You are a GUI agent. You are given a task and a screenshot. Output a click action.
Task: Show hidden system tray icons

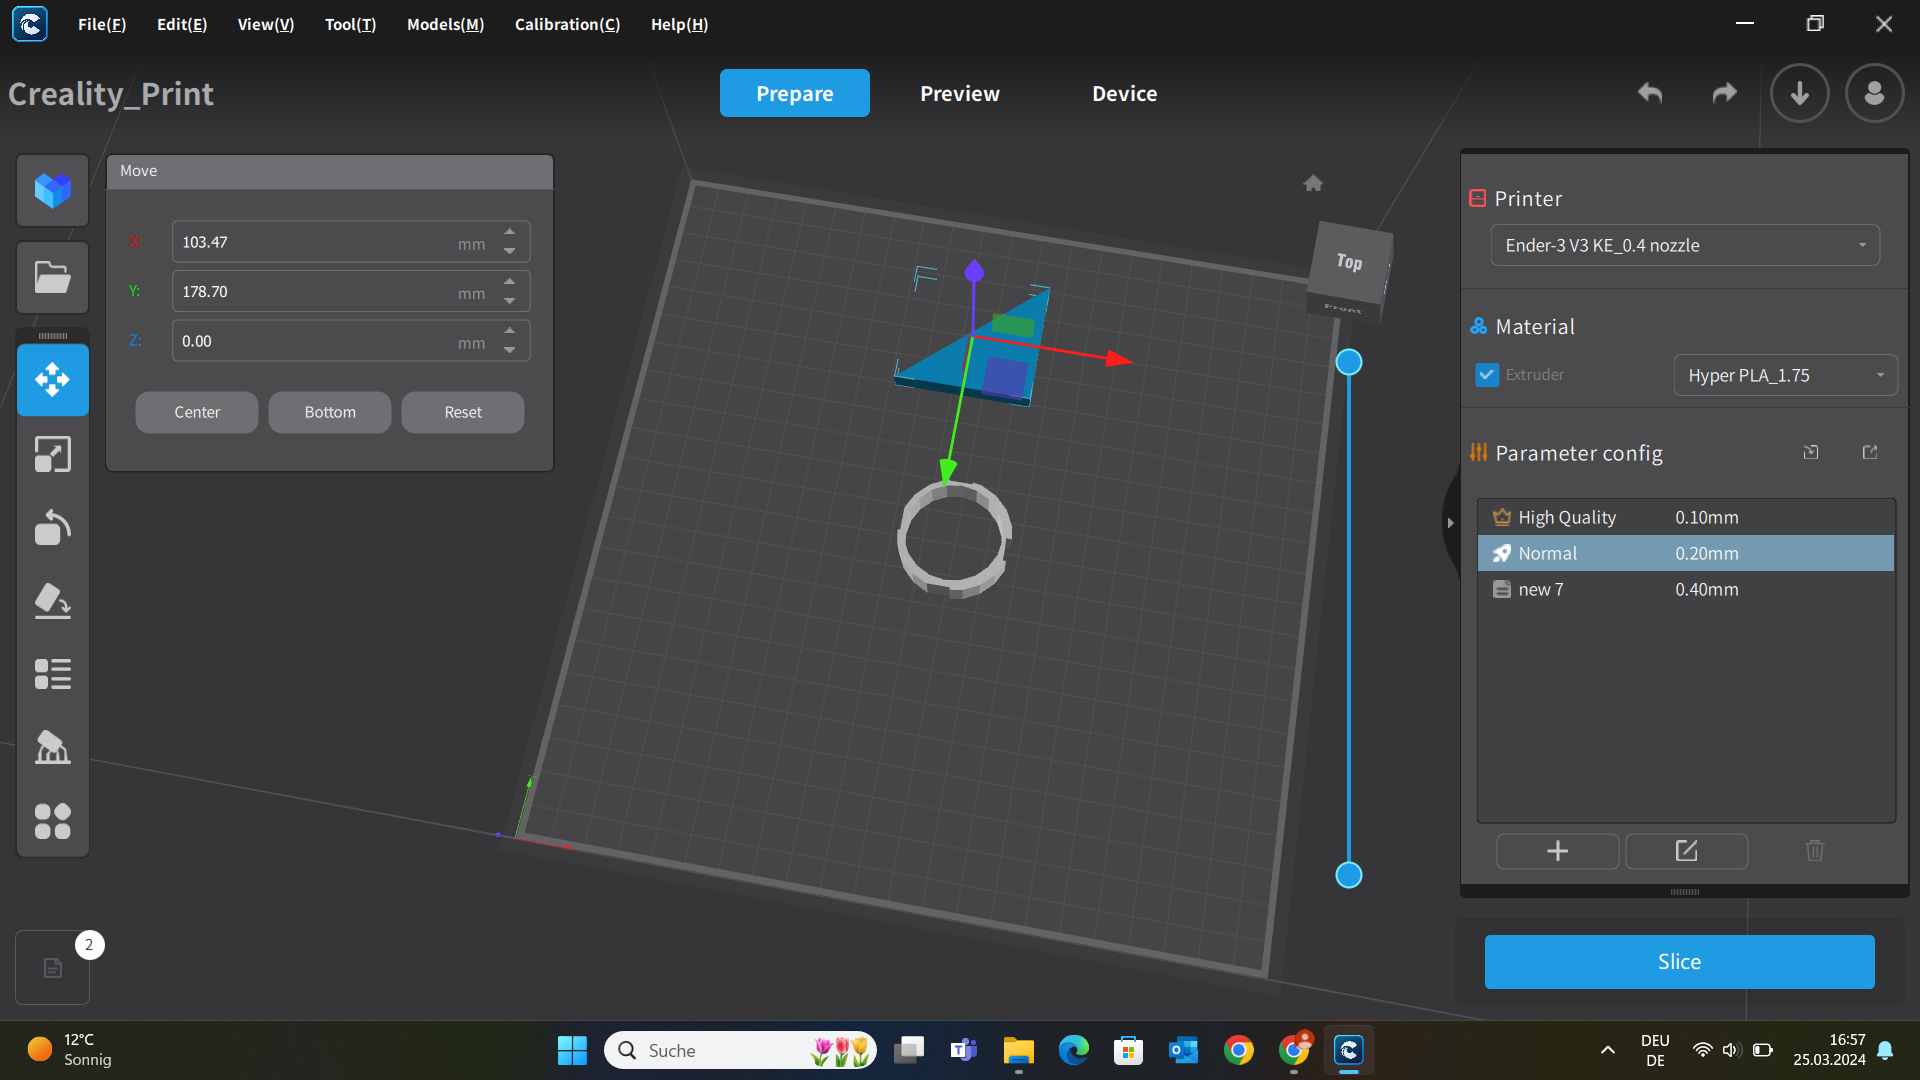click(x=1608, y=1050)
